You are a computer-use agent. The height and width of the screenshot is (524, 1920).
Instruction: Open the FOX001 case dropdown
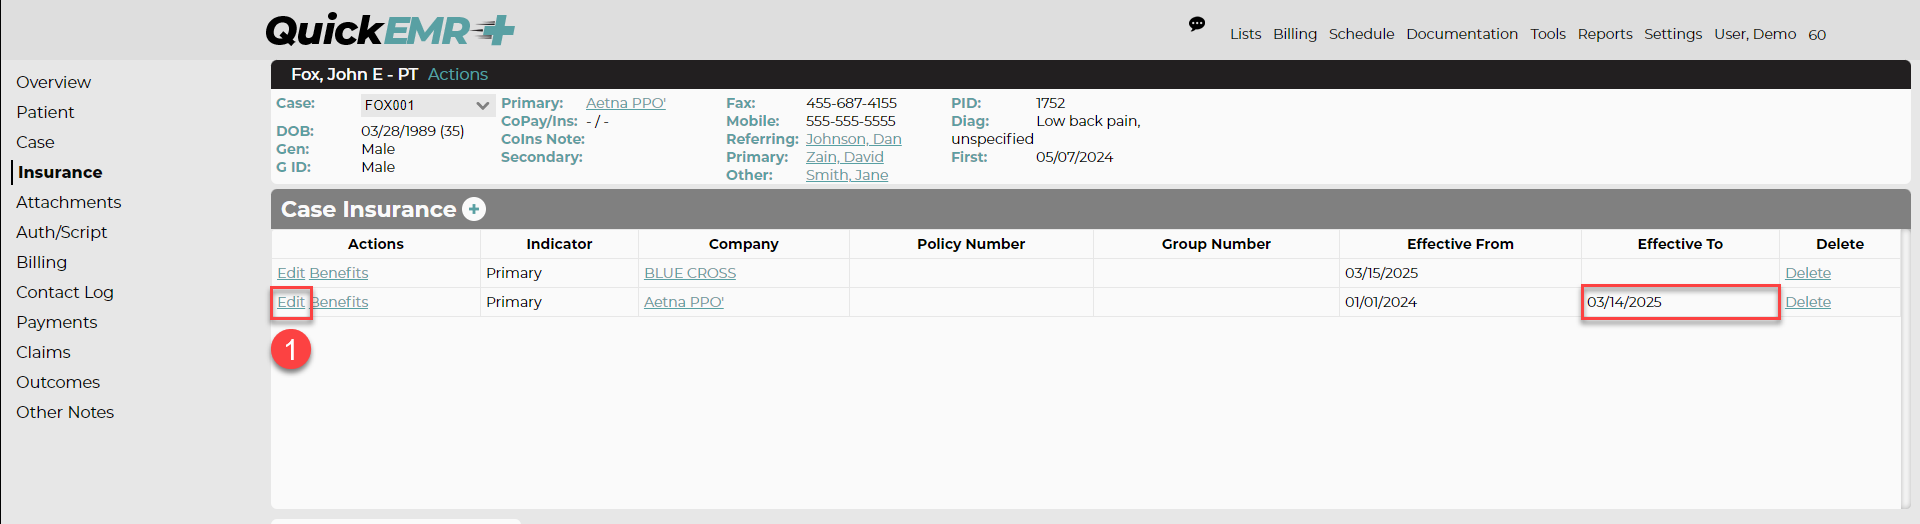click(x=427, y=105)
